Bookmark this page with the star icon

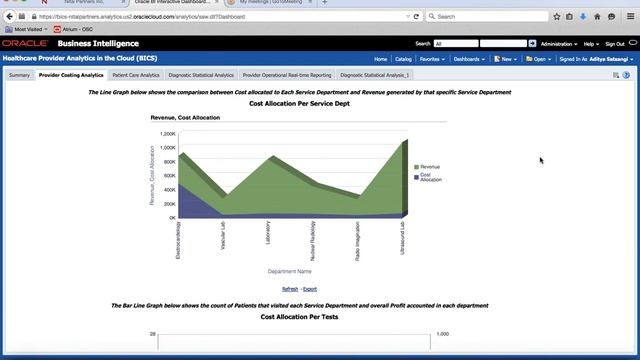[x=557, y=17]
